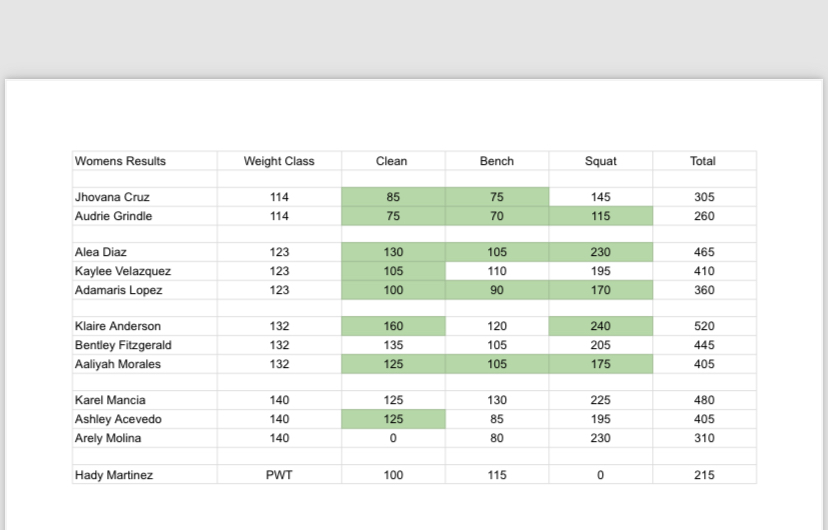Select the Womens Results header cell
The image size is (828, 530).
tap(145, 161)
